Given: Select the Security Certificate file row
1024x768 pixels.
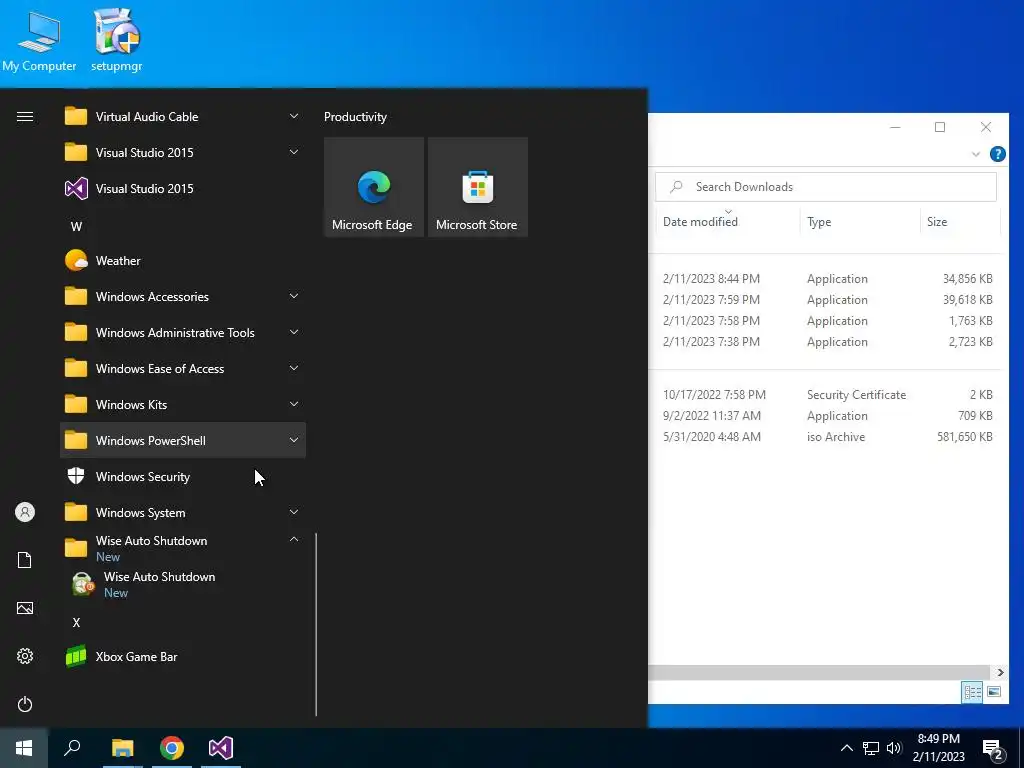Looking at the screenshot, I should 827,395.
